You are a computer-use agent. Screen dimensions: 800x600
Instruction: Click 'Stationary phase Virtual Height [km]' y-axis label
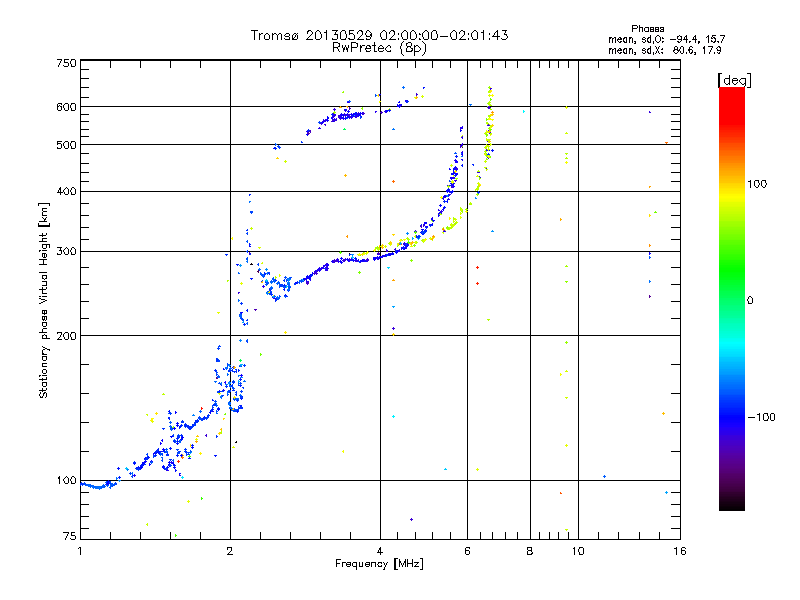click(x=44, y=301)
